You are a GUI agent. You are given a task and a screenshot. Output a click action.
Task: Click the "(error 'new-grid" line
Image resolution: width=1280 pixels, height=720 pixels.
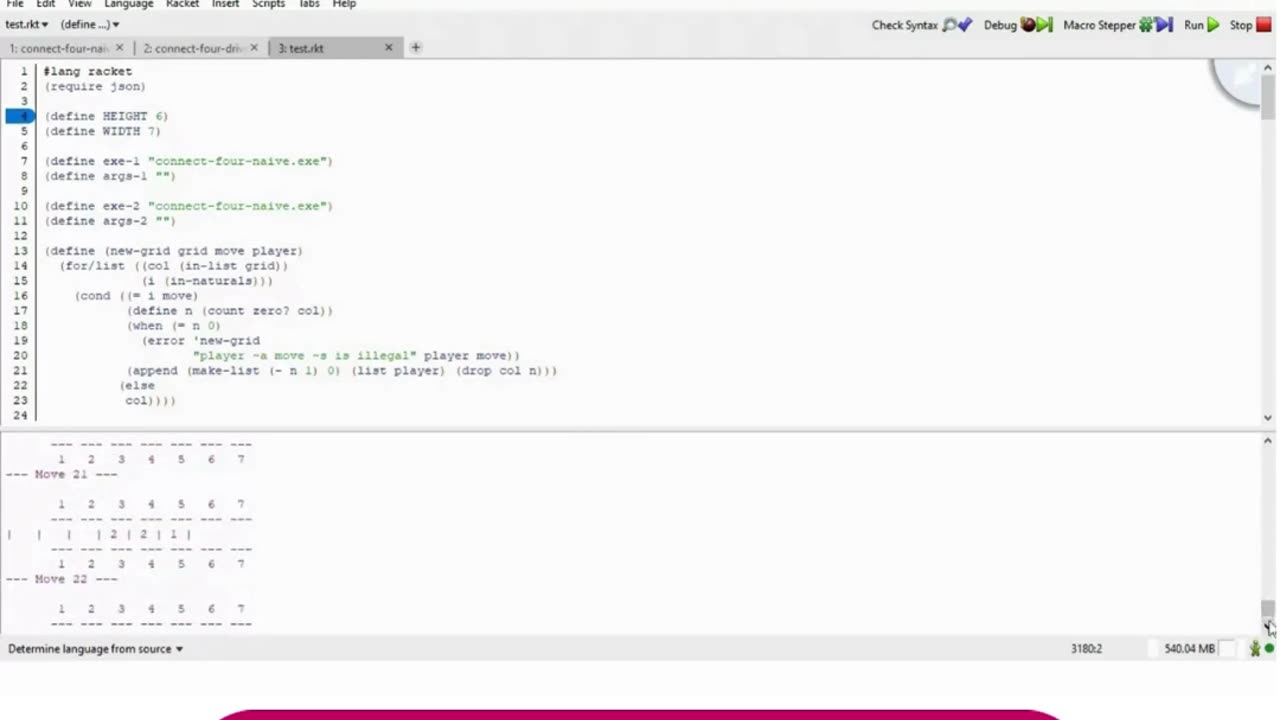pyautogui.click(x=201, y=341)
